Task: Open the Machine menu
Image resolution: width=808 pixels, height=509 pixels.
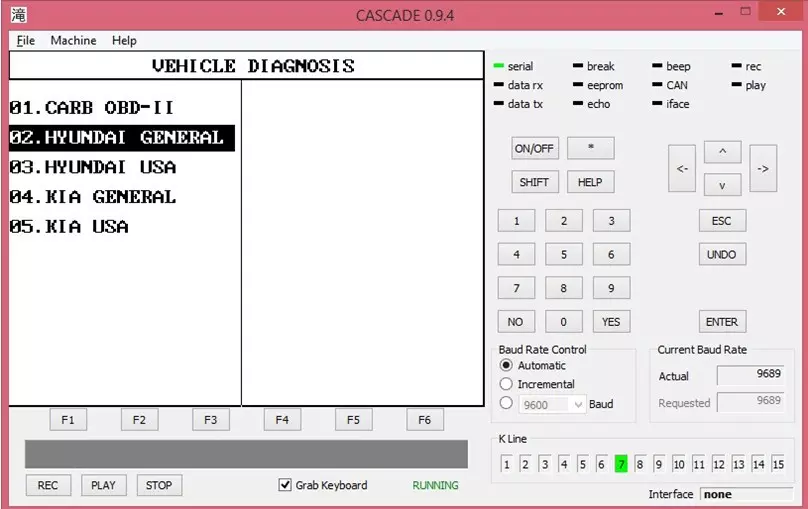Action: tap(73, 40)
